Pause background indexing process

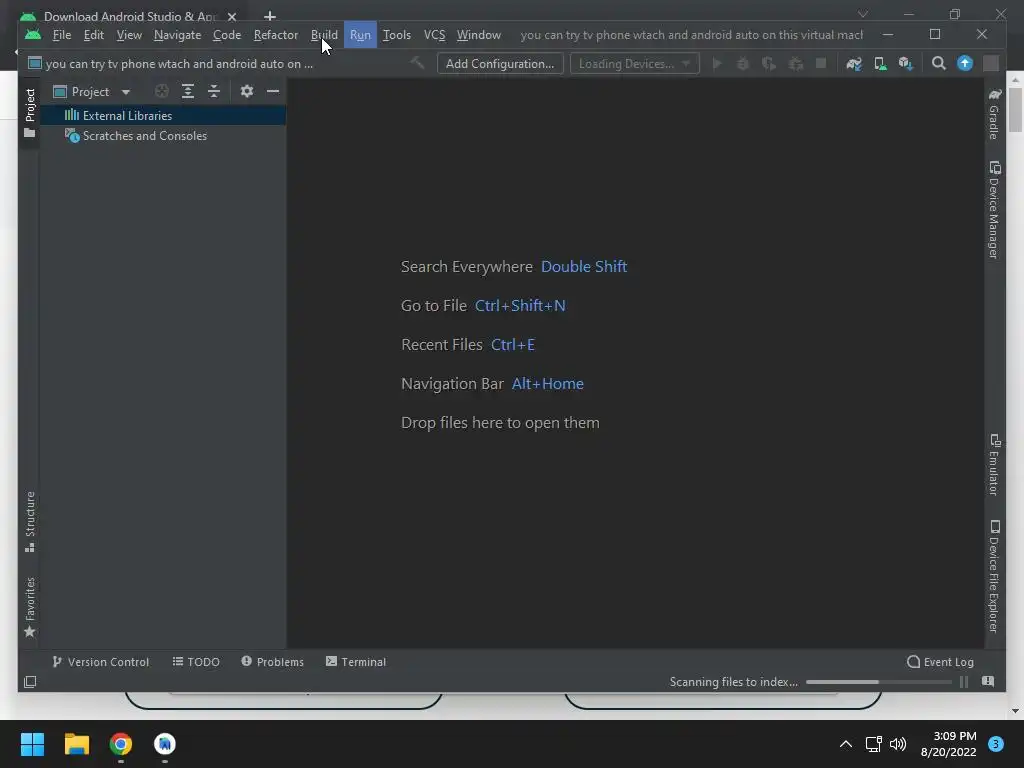pos(964,682)
